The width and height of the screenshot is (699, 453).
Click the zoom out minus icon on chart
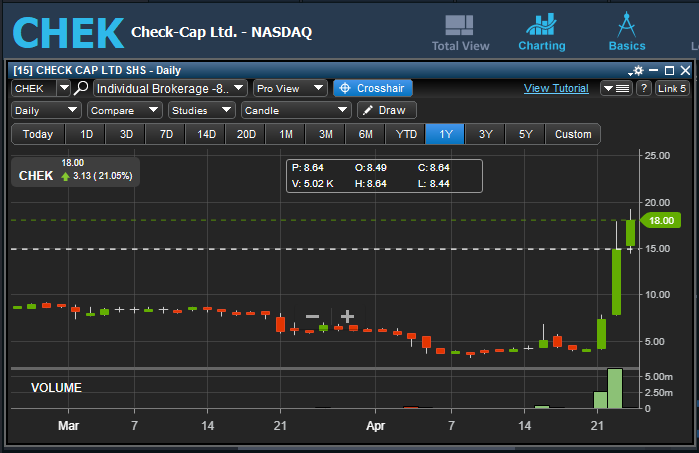[312, 317]
